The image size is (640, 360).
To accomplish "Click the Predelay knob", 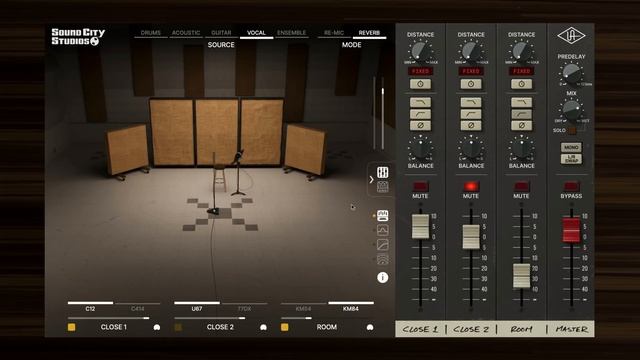I will click(x=571, y=74).
